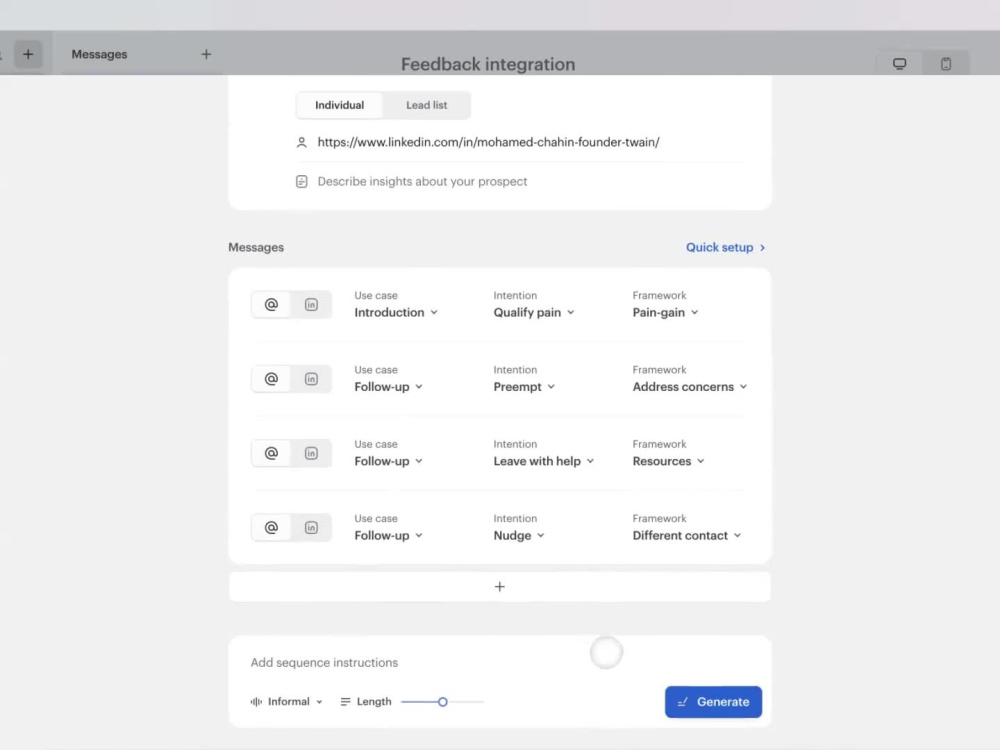
Task: Select email channel for Nudge follow-up
Action: coord(271,527)
